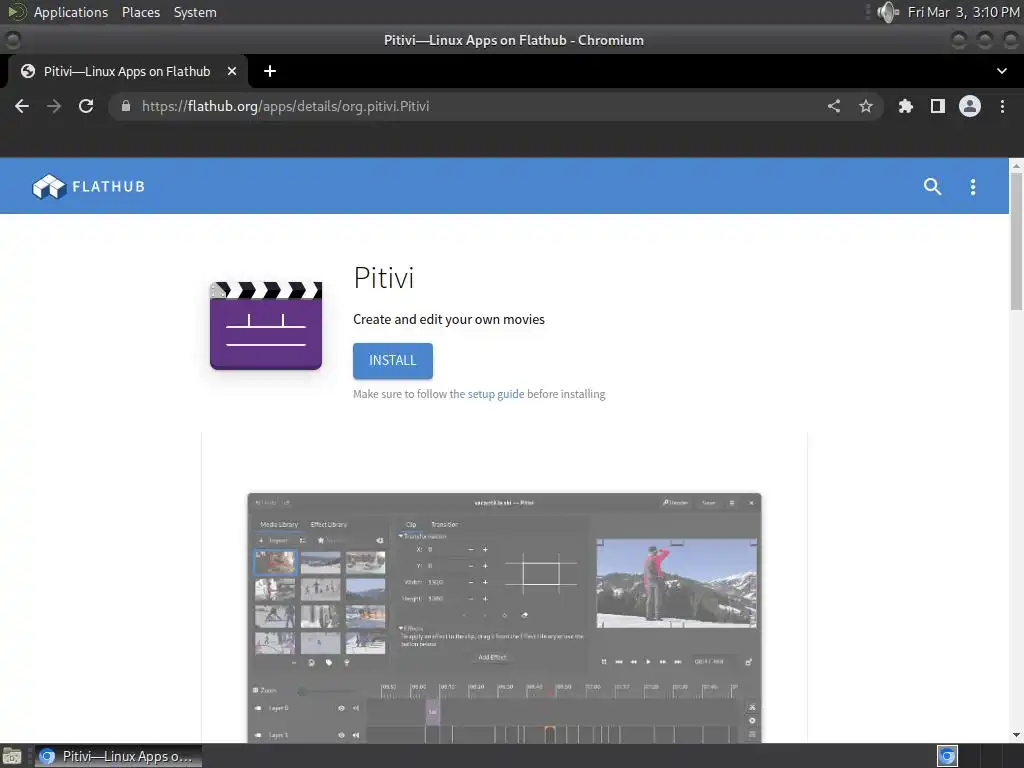Open the Applications menu
1024x768 pixels.
point(71,12)
